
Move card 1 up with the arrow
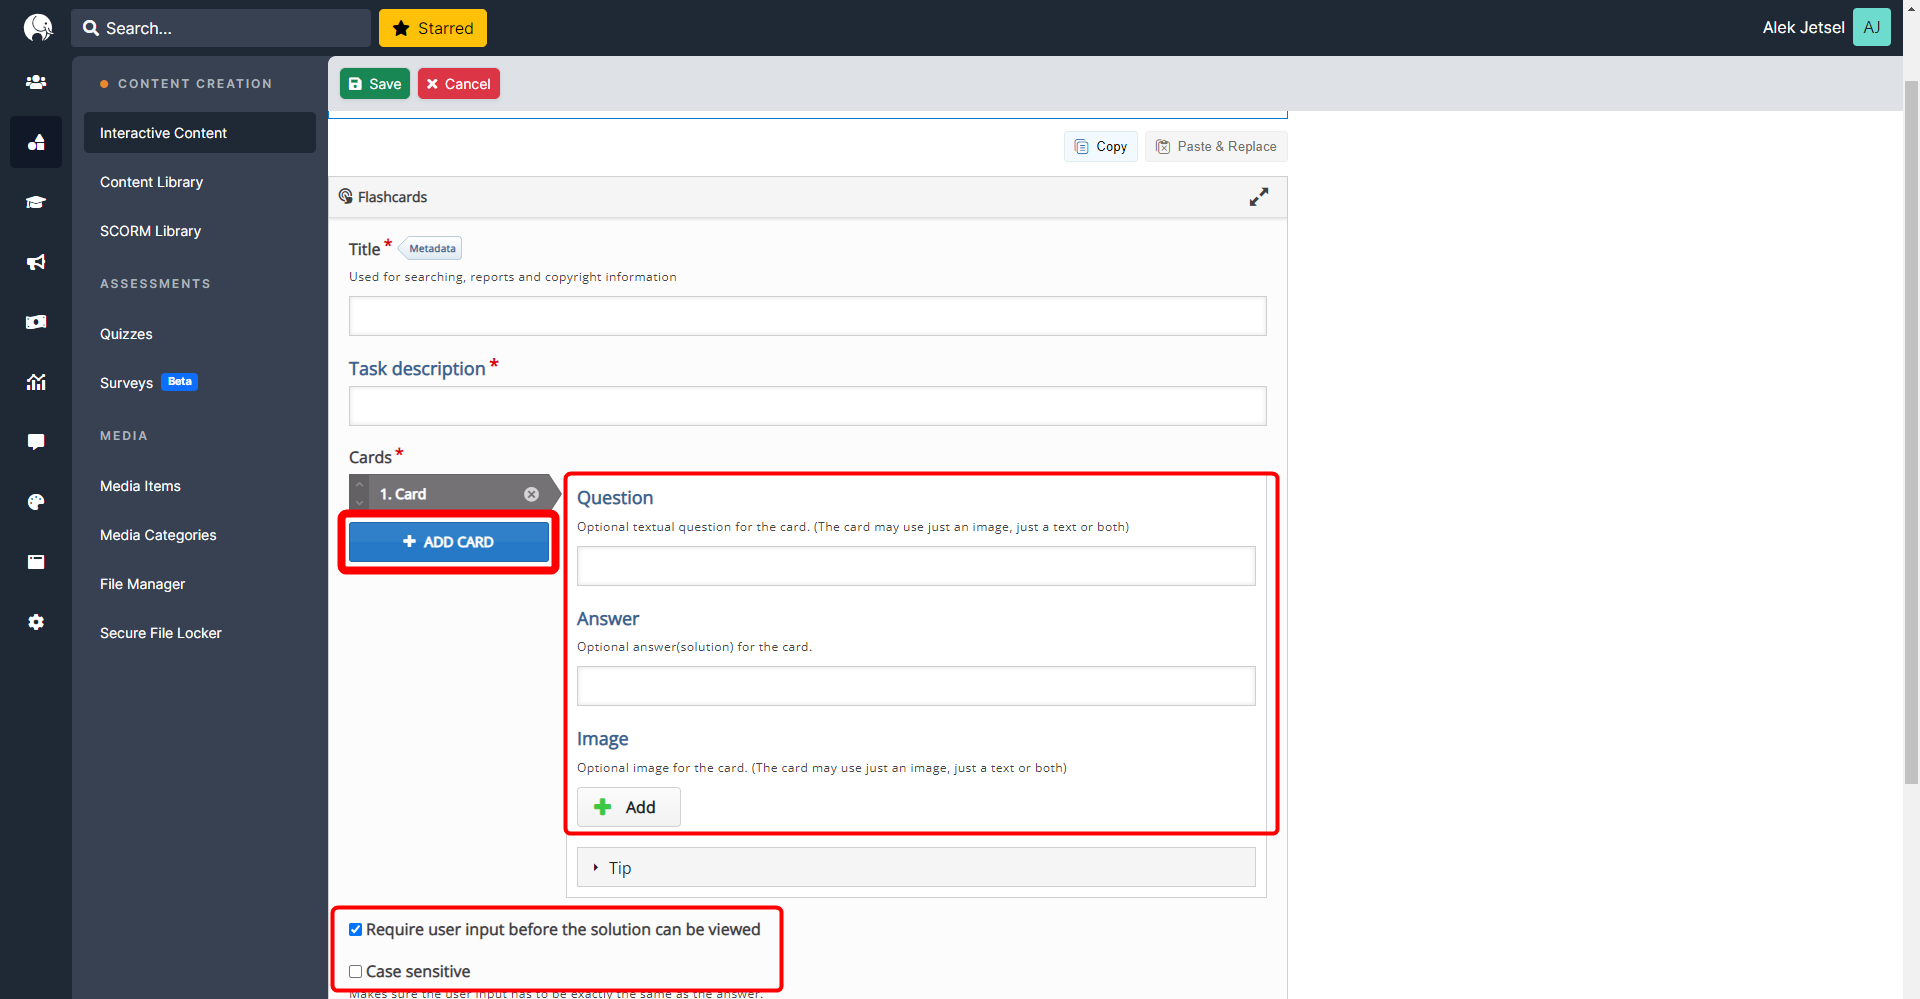359,485
